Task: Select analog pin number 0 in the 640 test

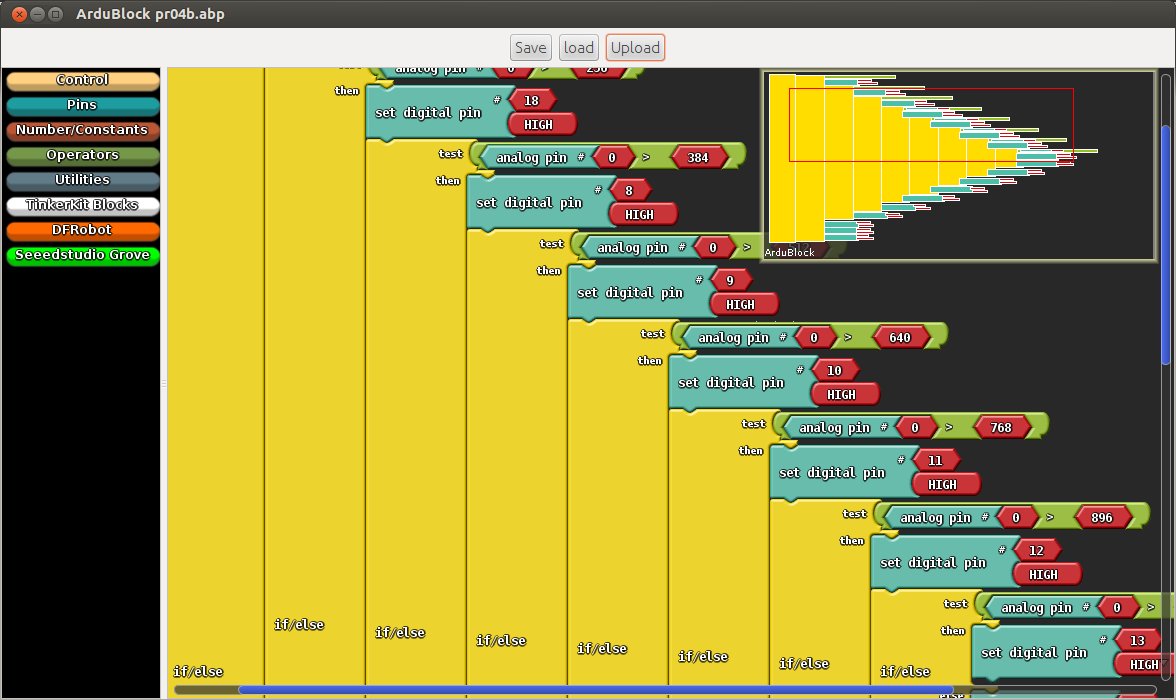Action: 814,338
